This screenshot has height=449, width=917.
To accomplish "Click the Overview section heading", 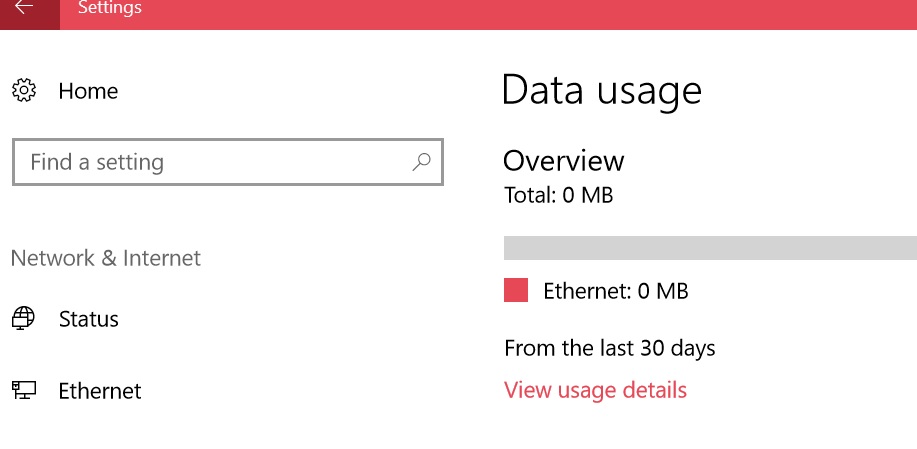I will [x=564, y=161].
